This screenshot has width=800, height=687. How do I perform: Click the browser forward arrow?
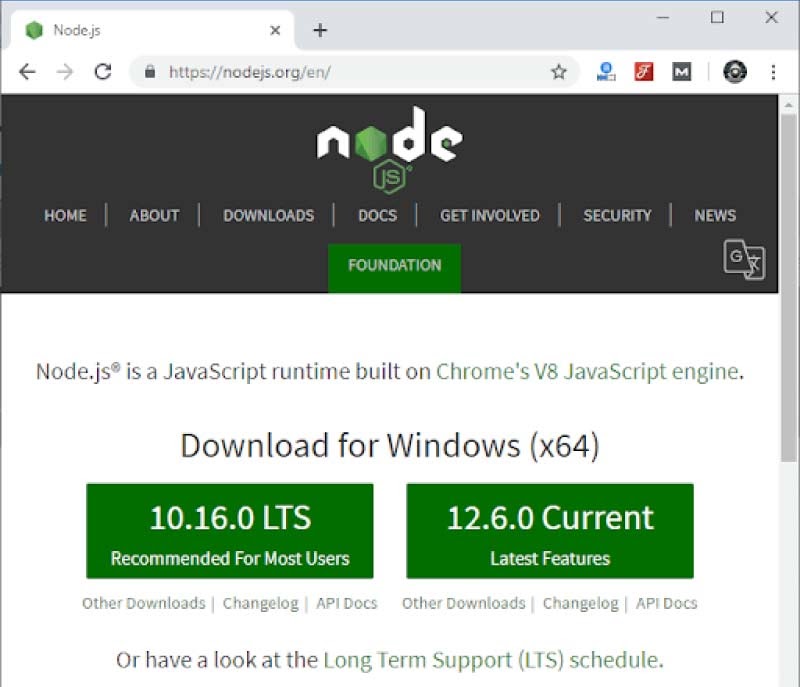click(x=65, y=72)
